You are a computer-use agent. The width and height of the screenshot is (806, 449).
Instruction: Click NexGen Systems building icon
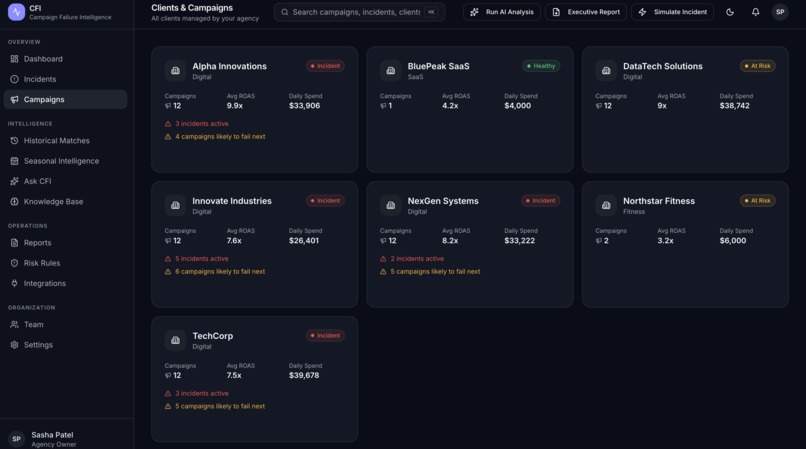pos(391,205)
